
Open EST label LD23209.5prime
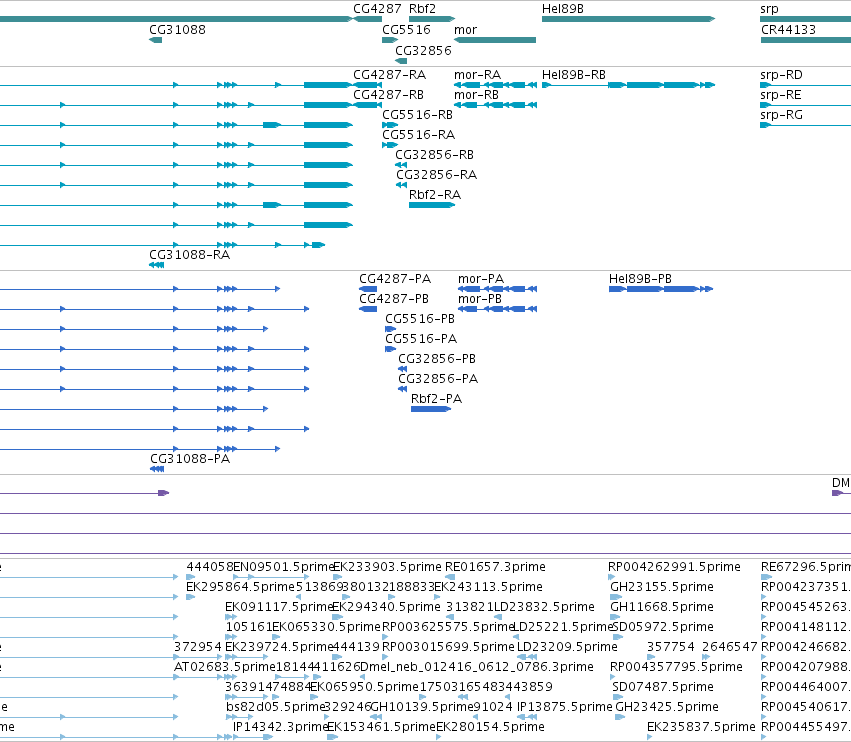coord(567,647)
